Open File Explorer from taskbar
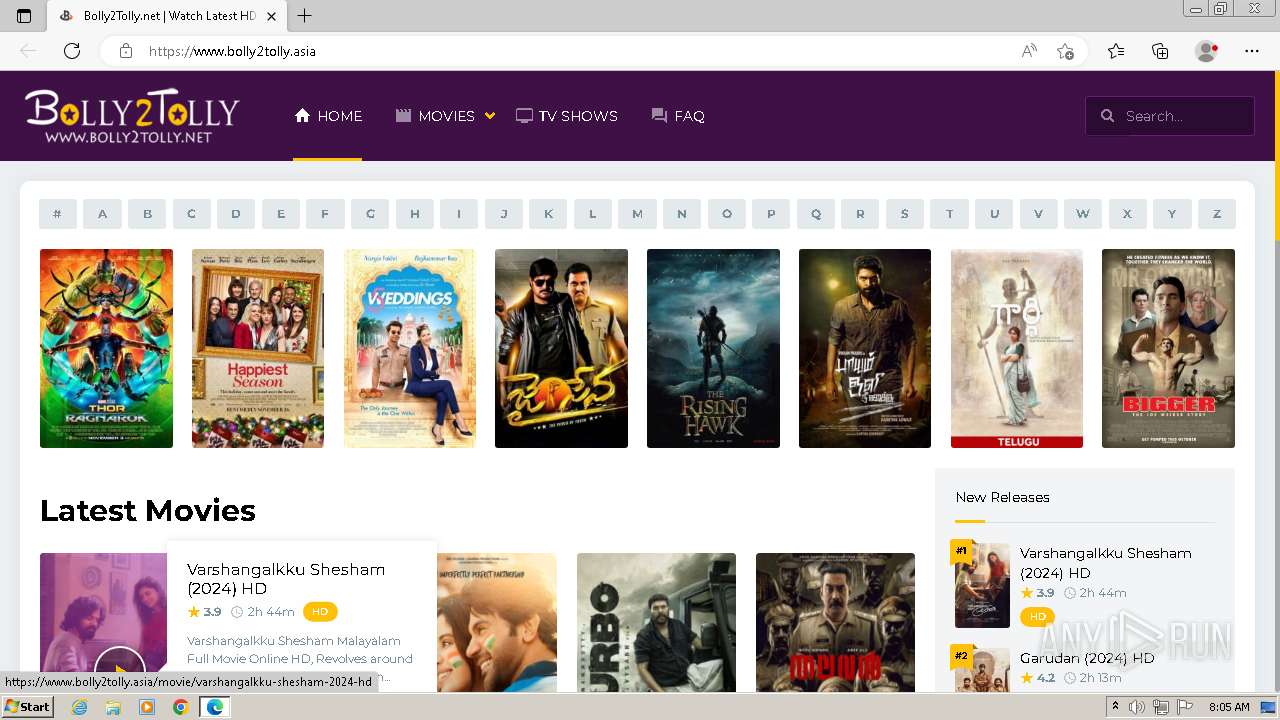Viewport: 1280px width, 720px height. pos(113,707)
